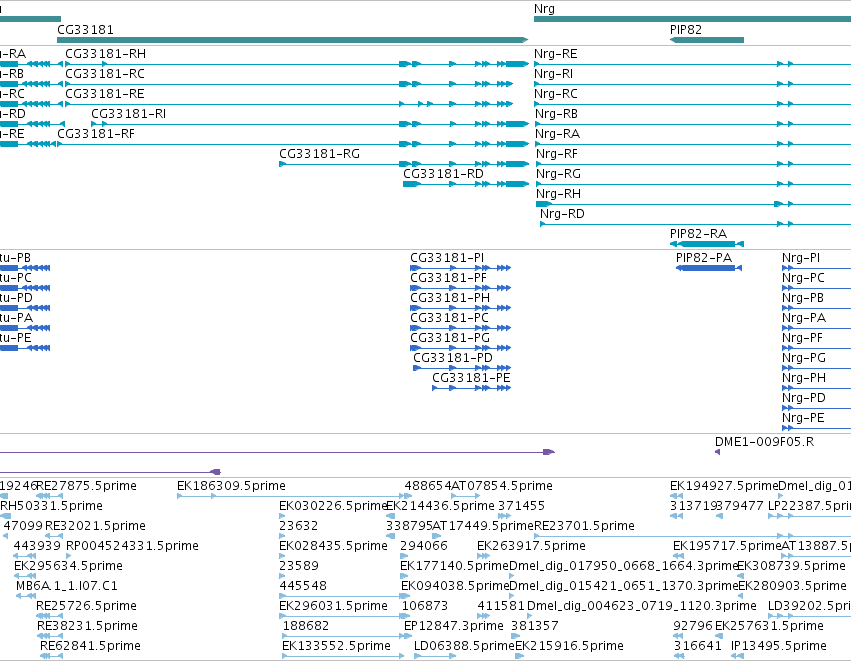Select EST label EK263917.5prime
The image size is (851, 661).
(531, 546)
